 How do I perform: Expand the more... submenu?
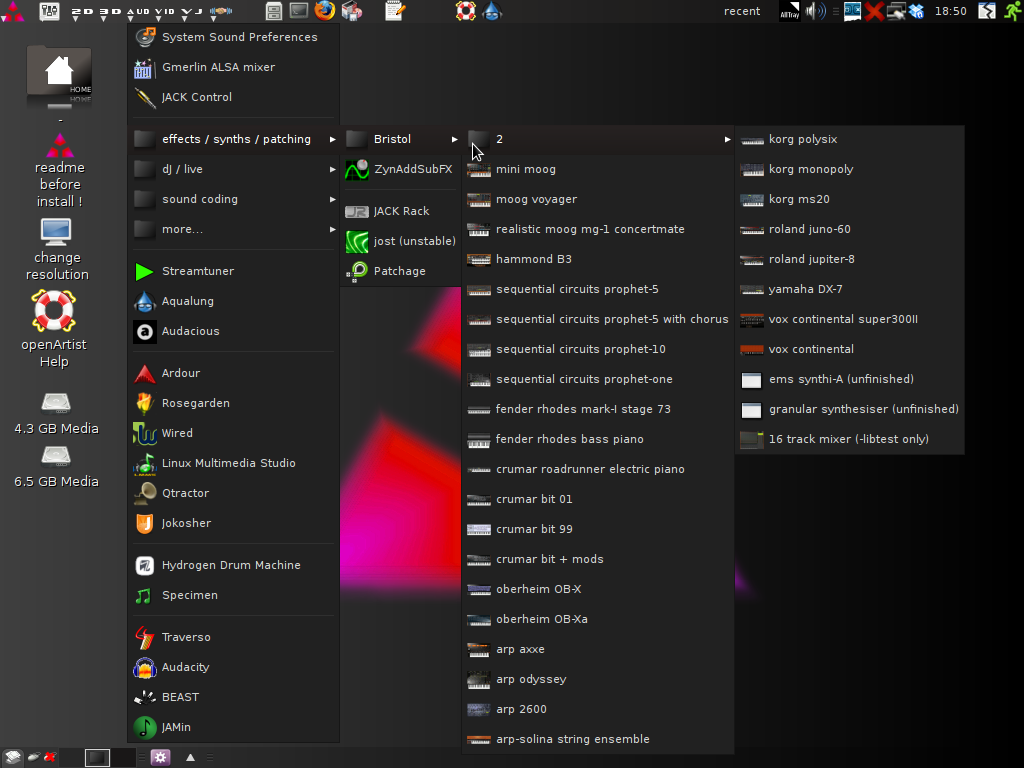234,229
